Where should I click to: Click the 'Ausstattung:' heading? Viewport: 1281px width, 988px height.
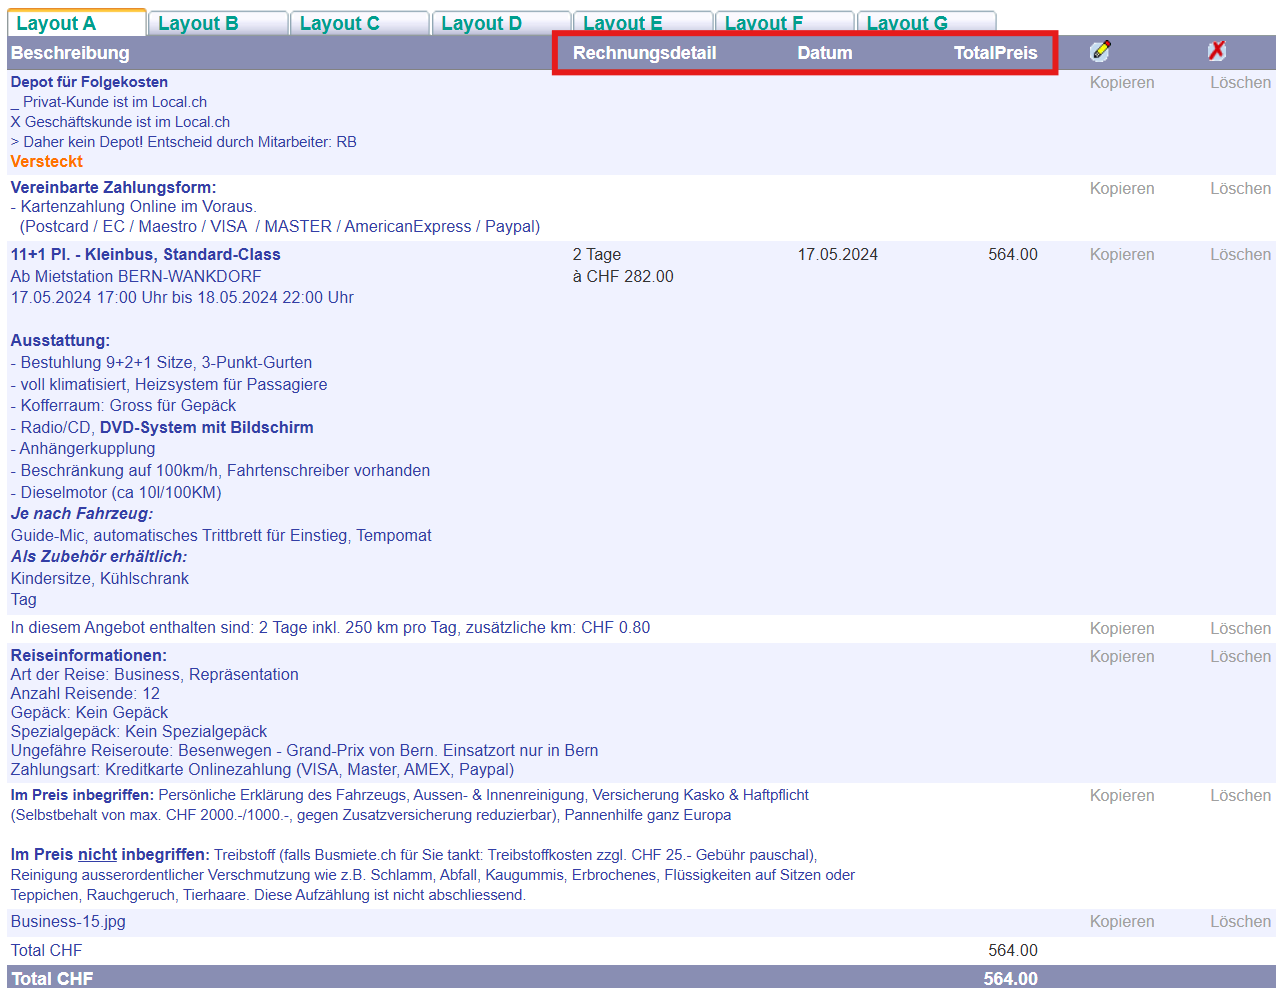(60, 341)
